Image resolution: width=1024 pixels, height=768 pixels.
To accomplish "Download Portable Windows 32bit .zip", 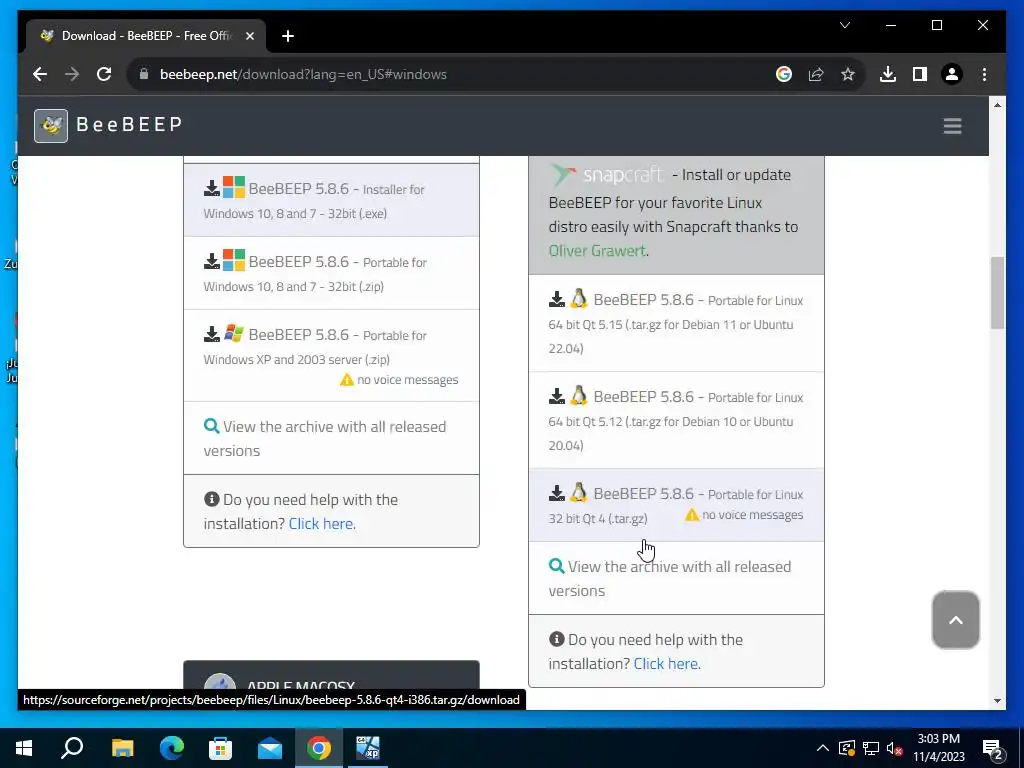I will (x=331, y=273).
